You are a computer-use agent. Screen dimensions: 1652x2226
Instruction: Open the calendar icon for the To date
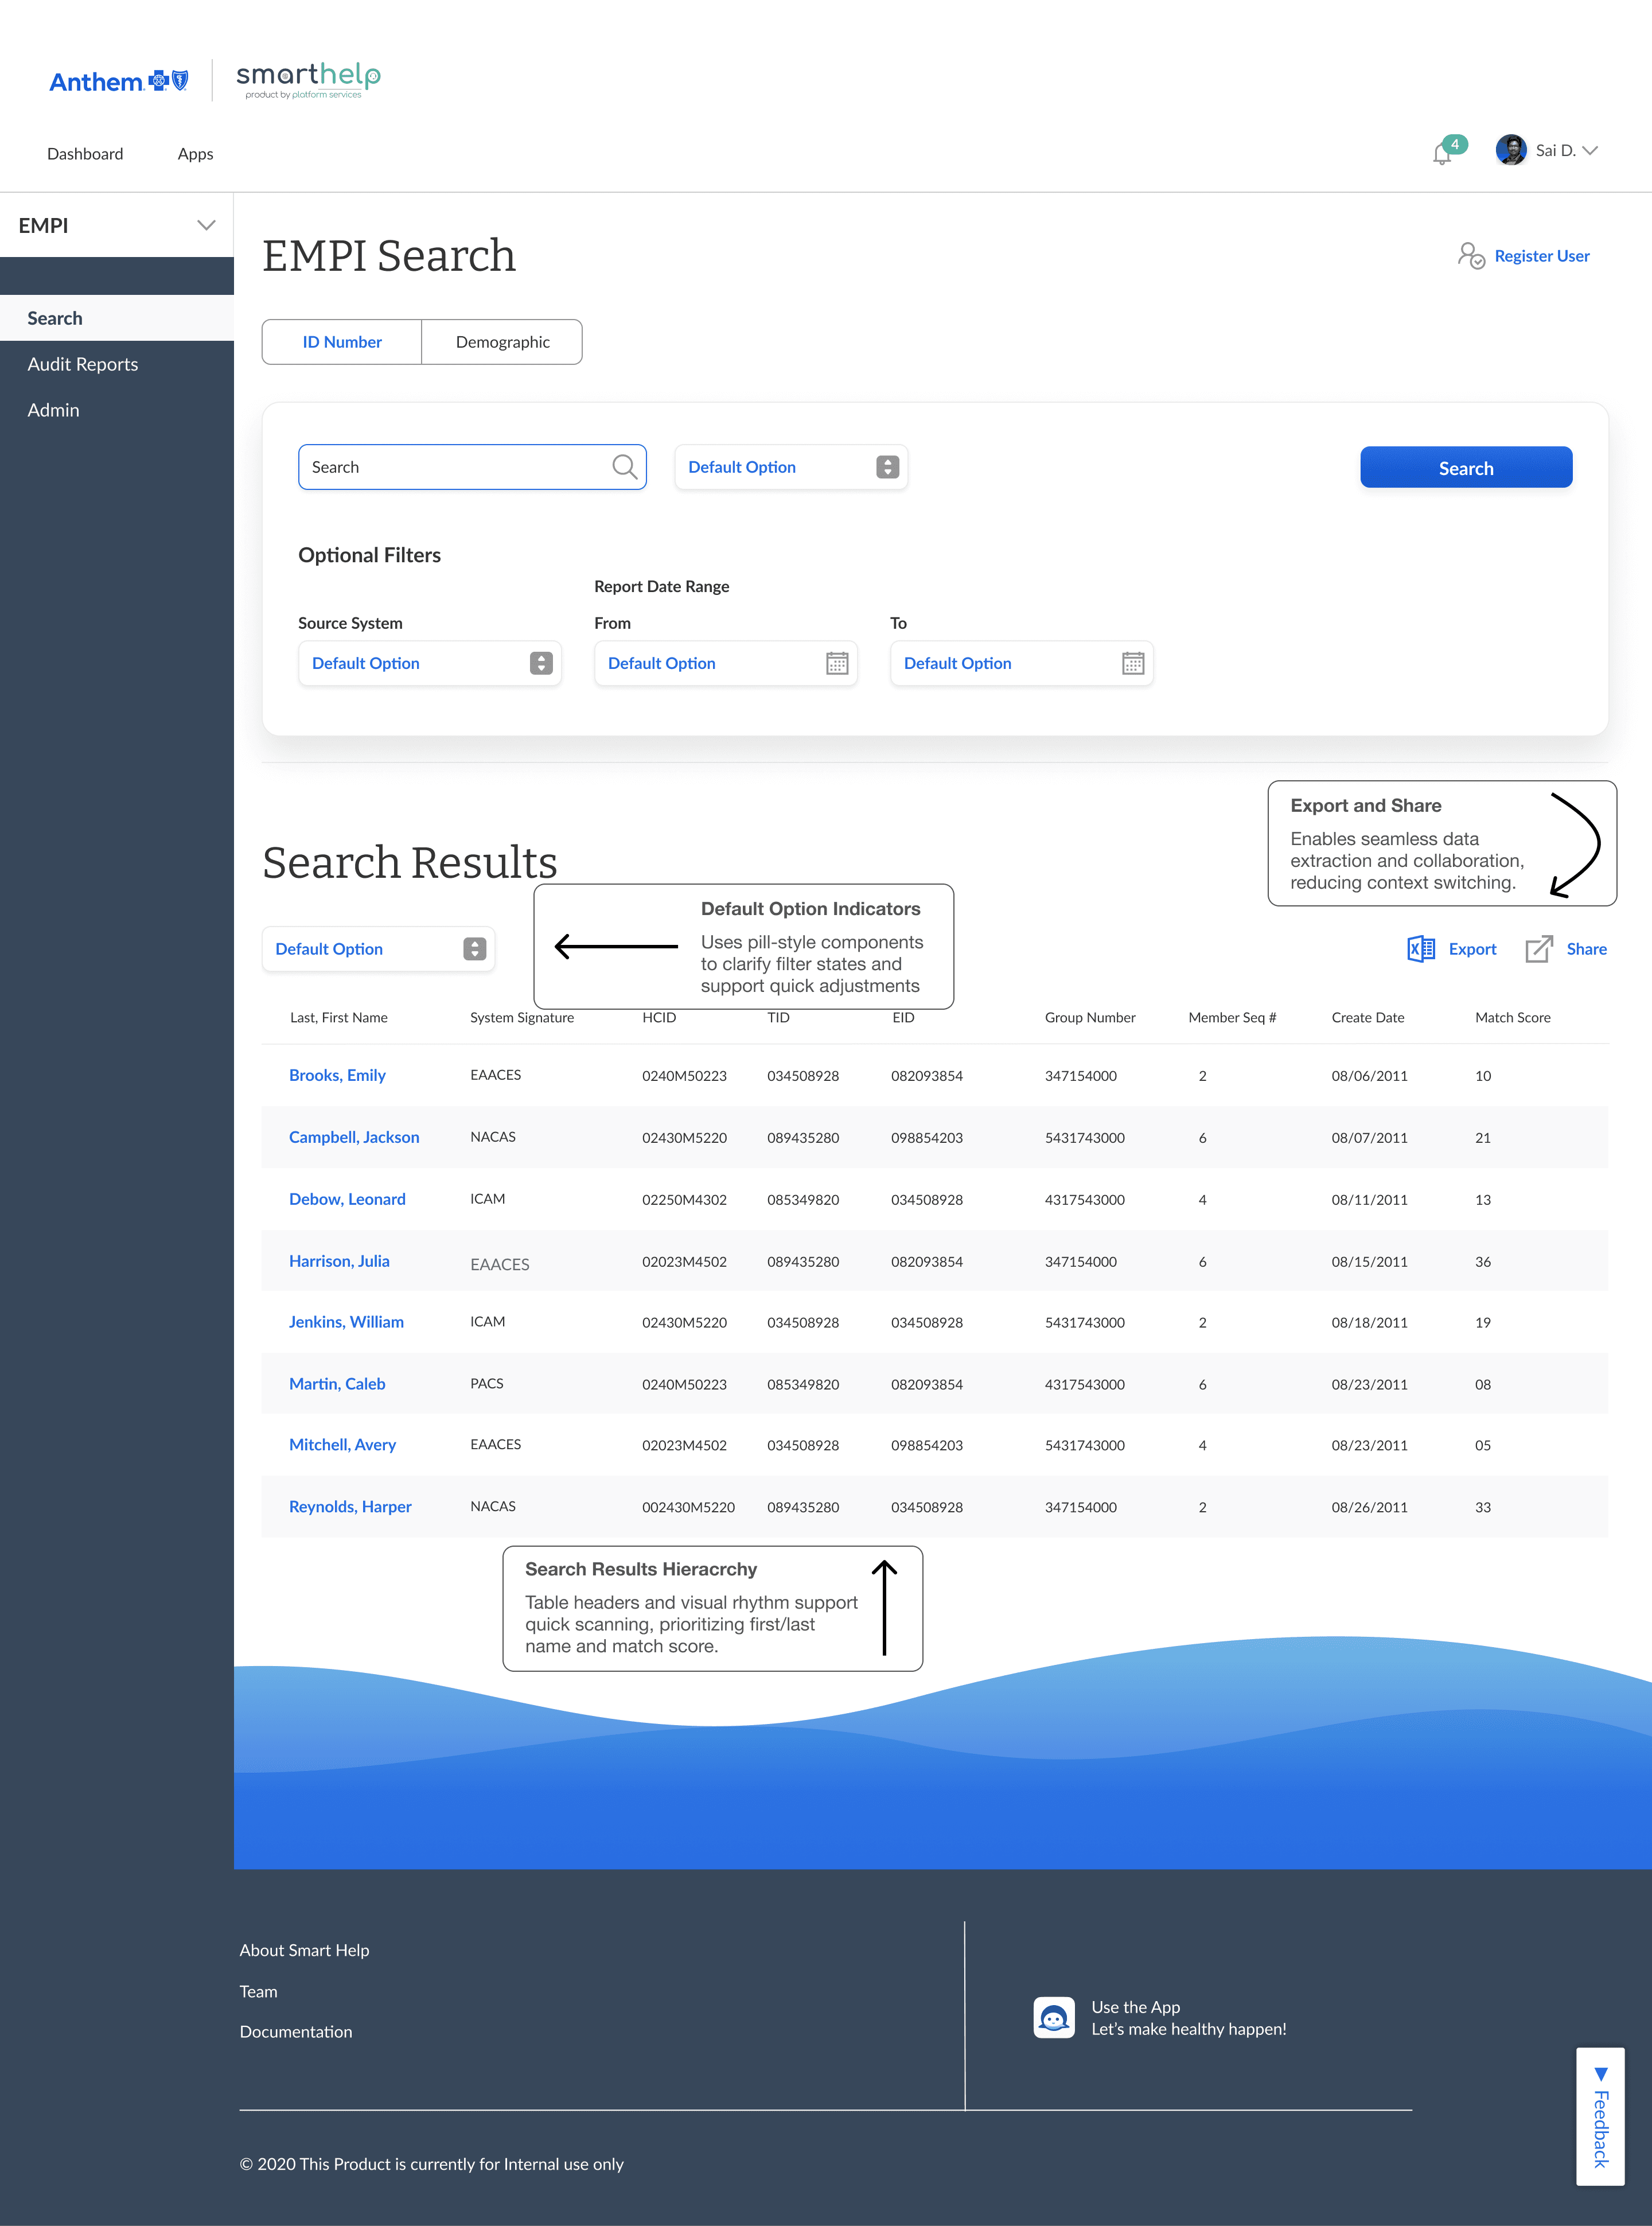[x=1131, y=662]
